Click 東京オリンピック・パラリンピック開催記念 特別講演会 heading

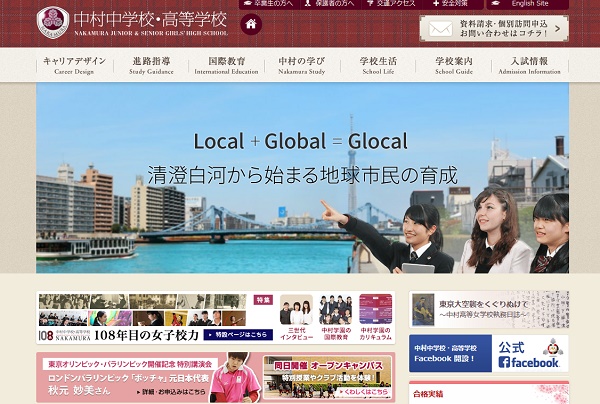[130, 364]
